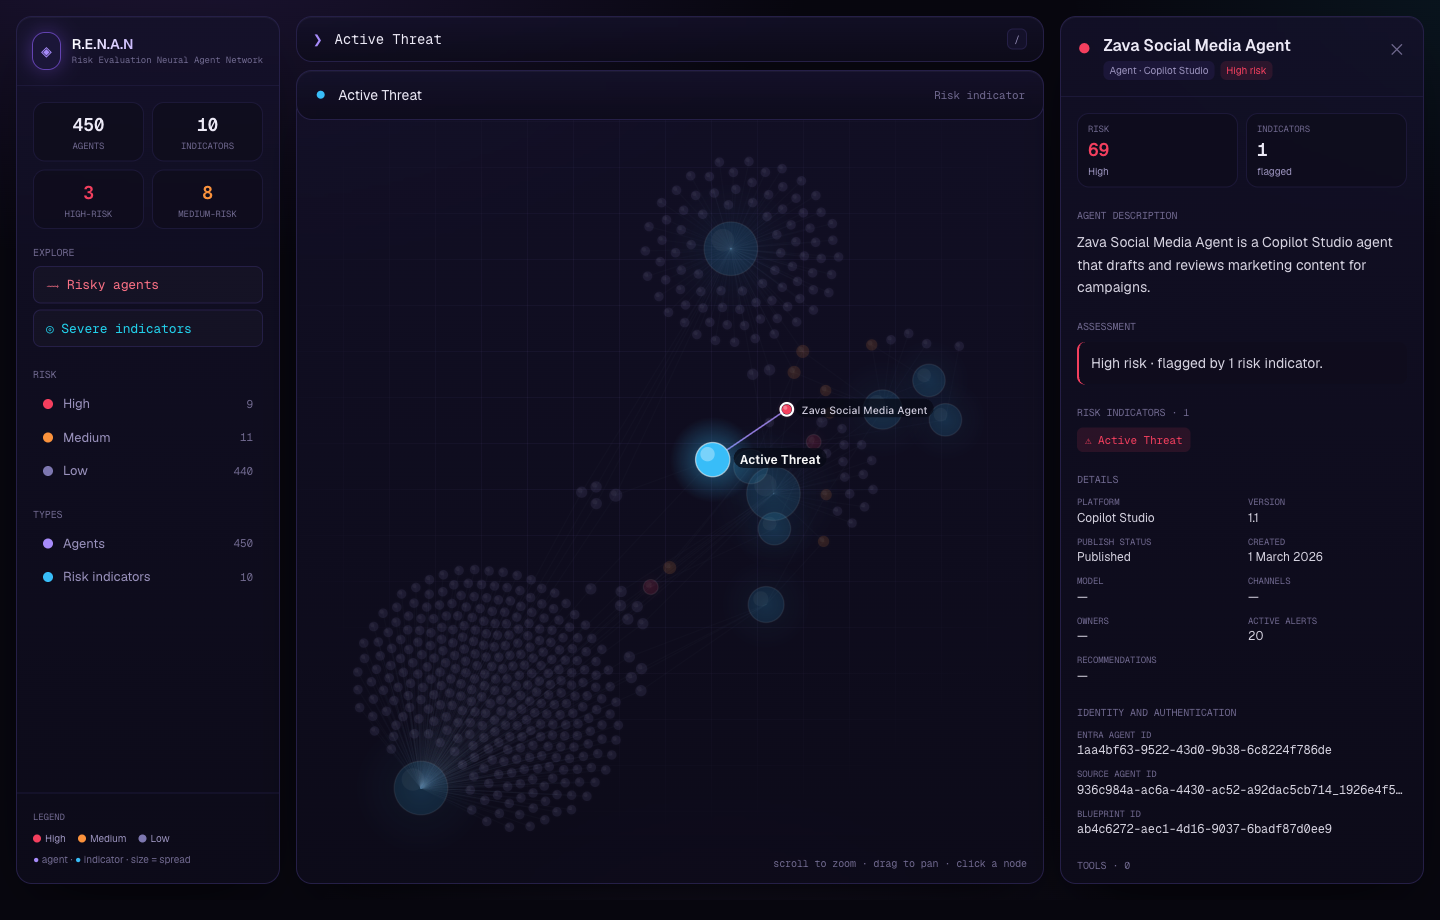The width and height of the screenshot is (1440, 920).
Task: Click the Medium legend color dot
Action: [82, 839]
